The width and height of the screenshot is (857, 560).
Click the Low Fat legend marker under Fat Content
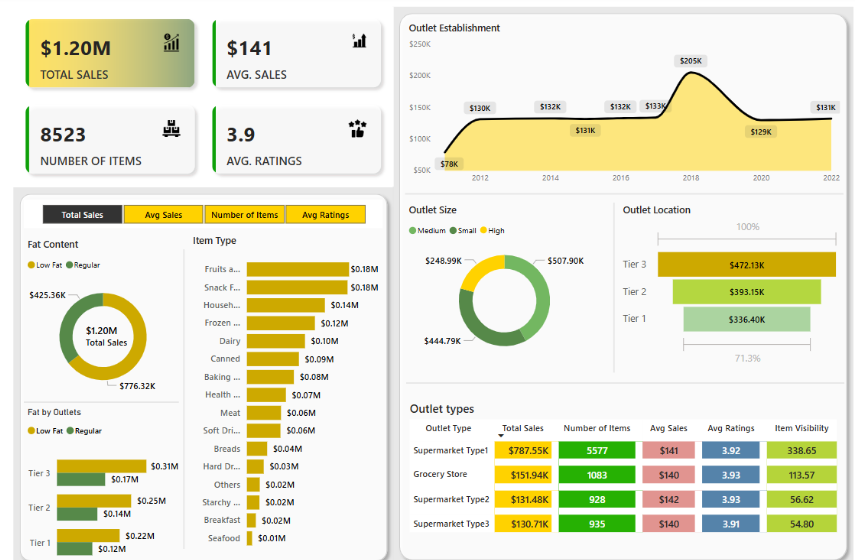(x=31, y=266)
